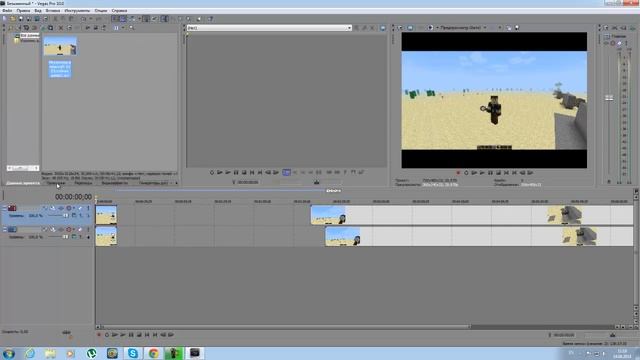Toggle Enable Snapping in the toolbar

(x=115, y=19)
